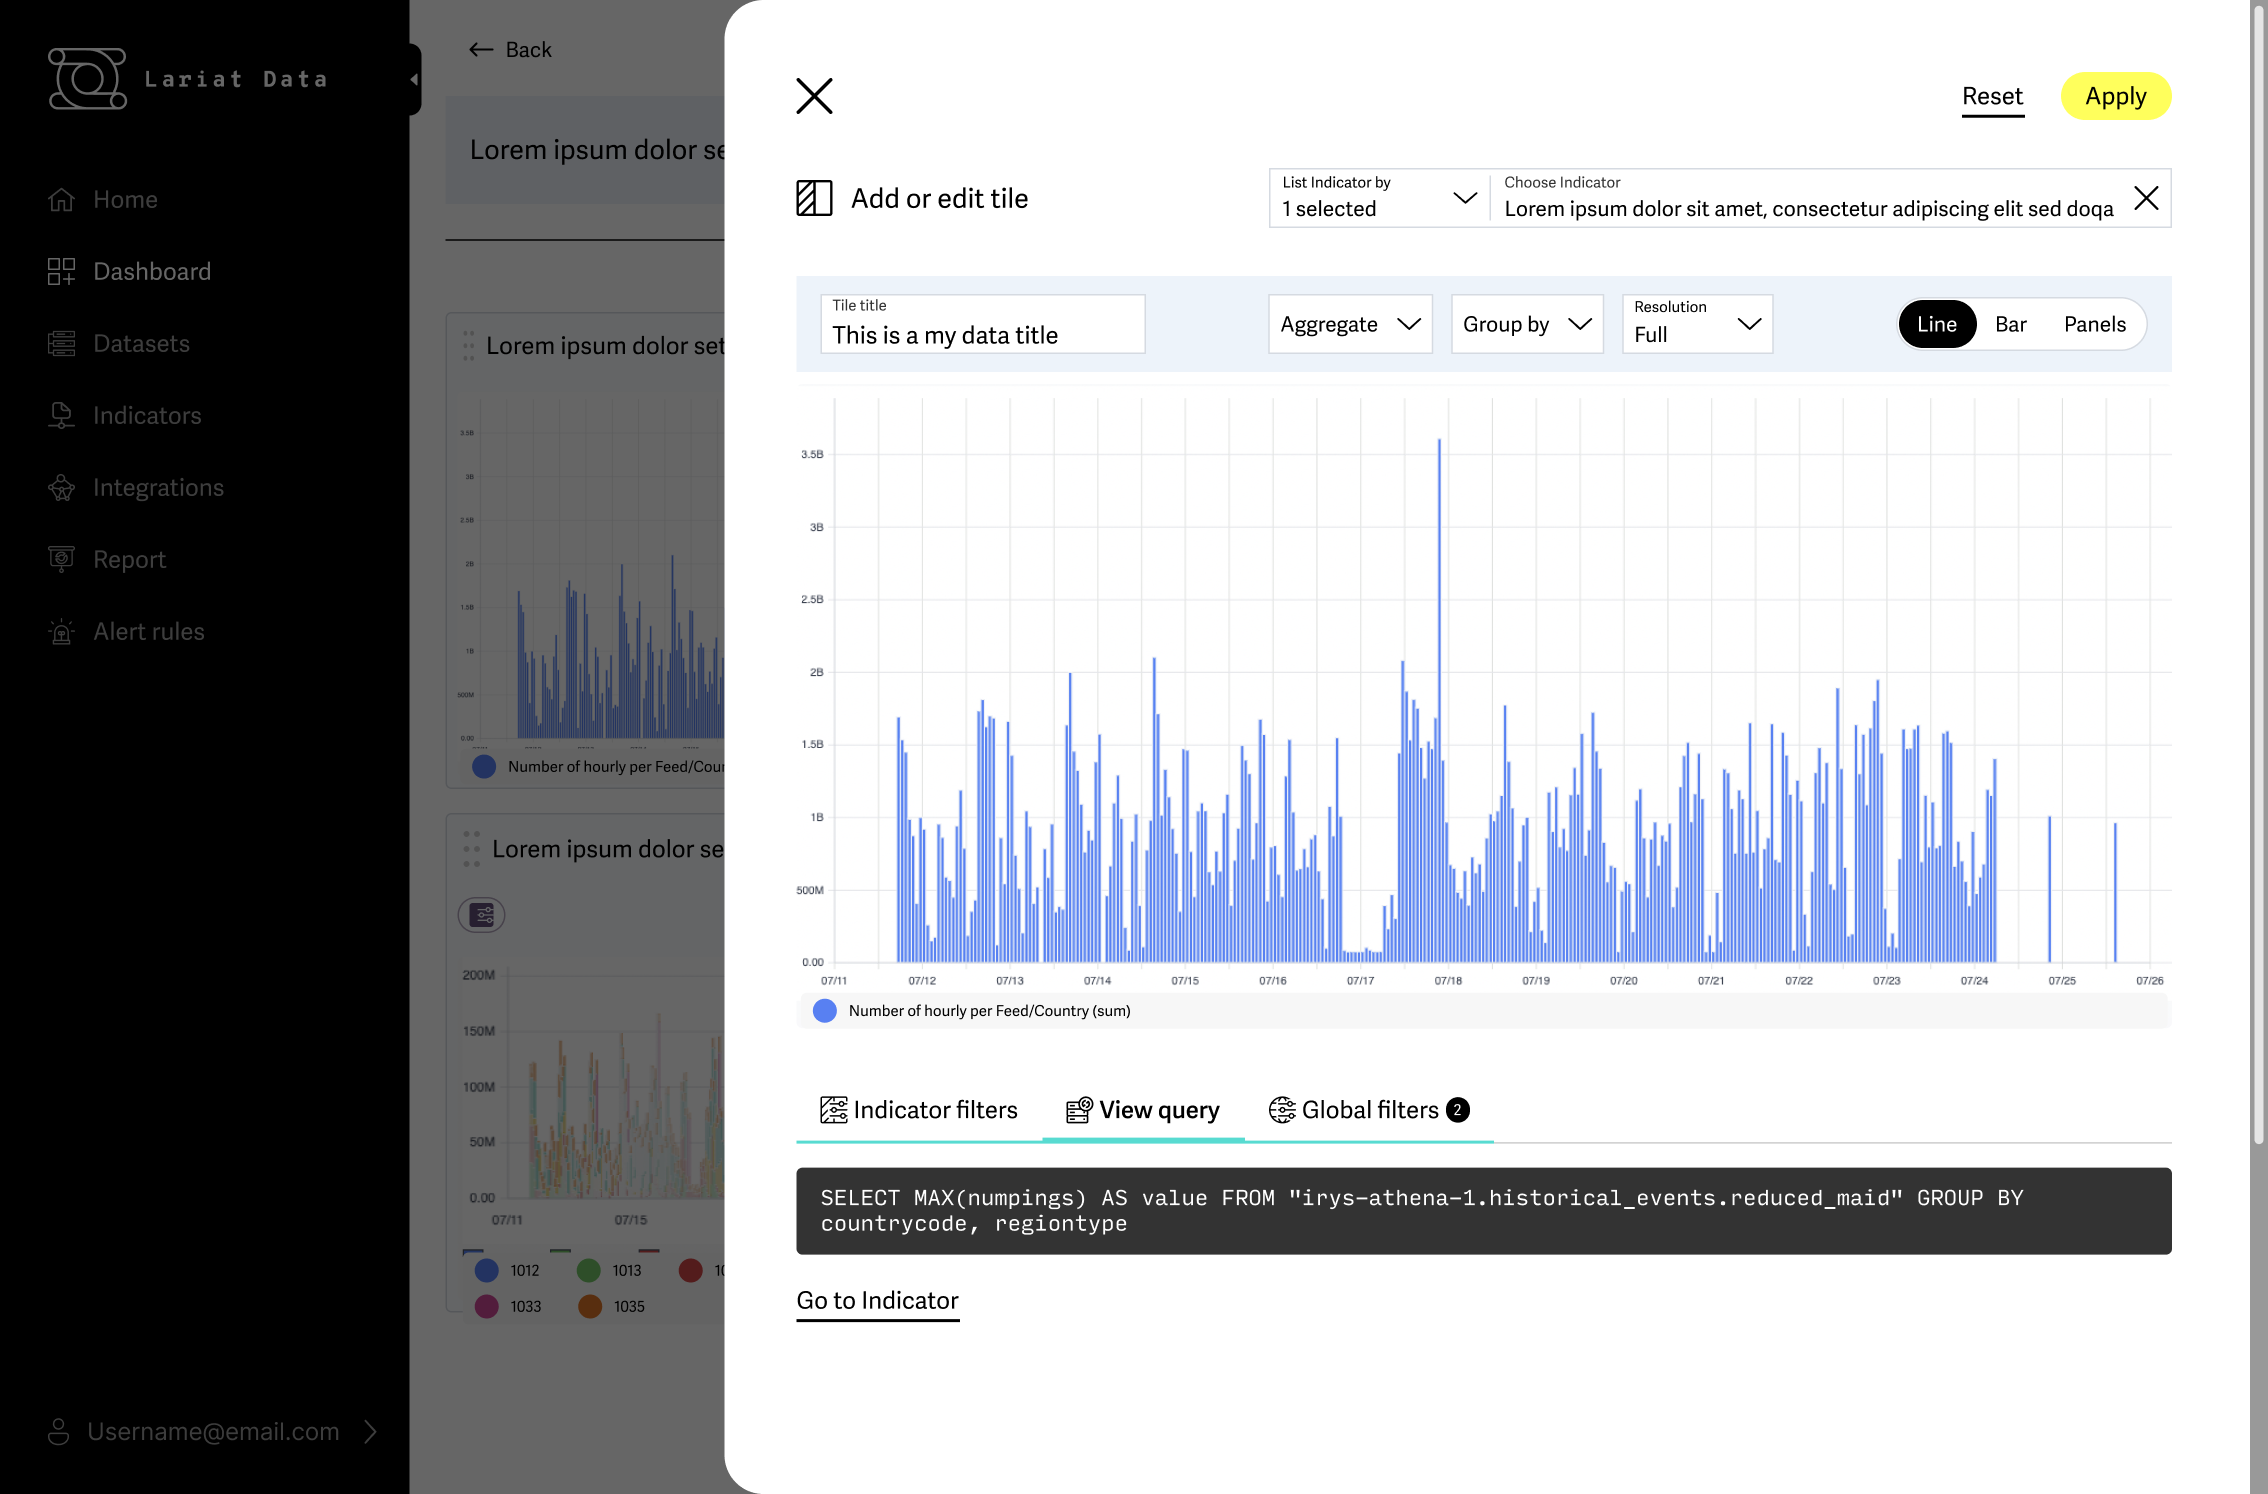Click the Home icon in sidebar

61,200
